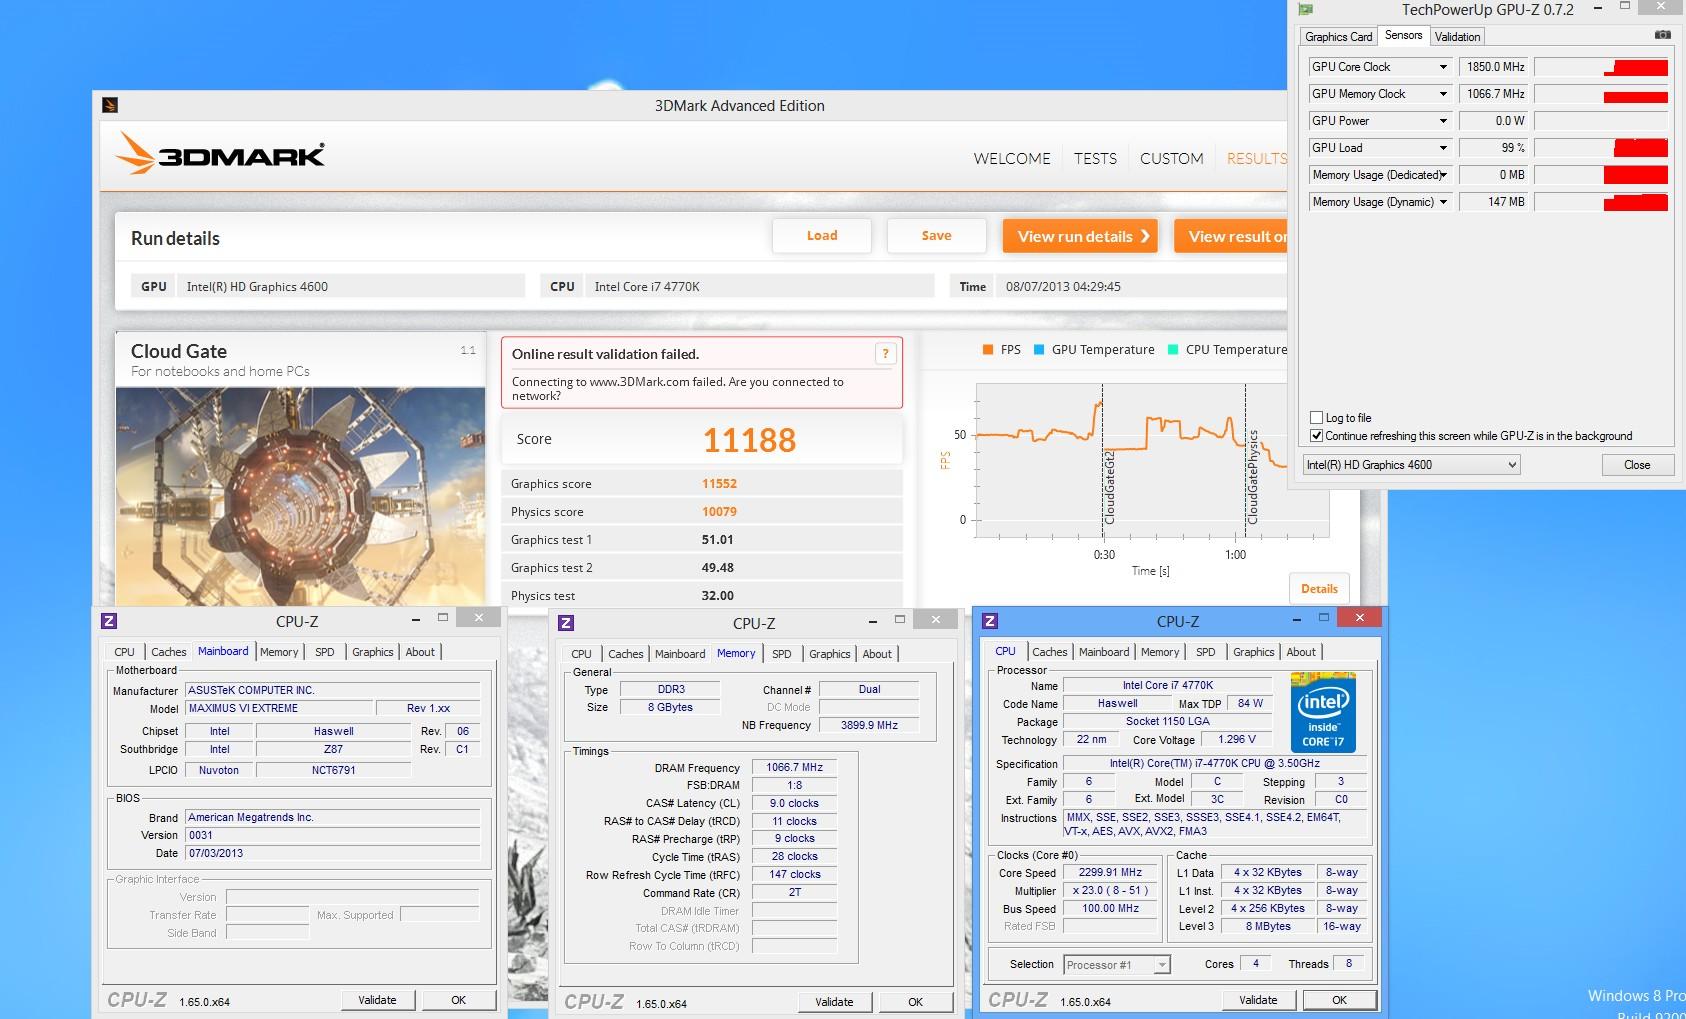
Task: Click the CPU-Z Memory window Z icon
Action: [566, 623]
